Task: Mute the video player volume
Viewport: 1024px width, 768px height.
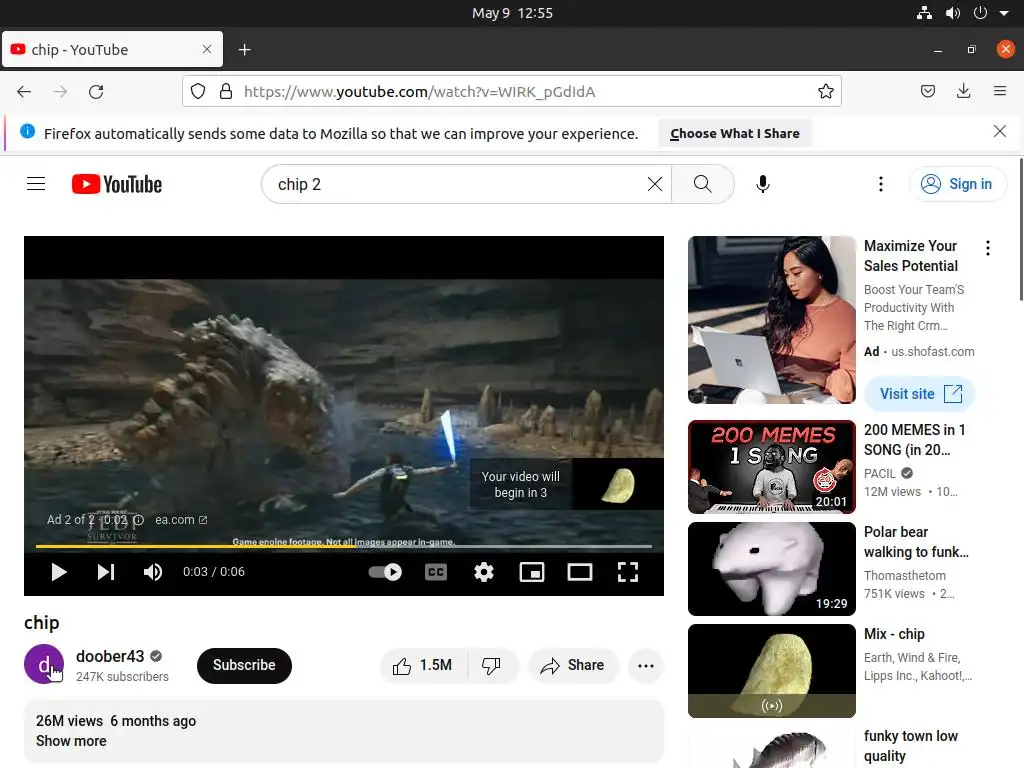Action: click(x=153, y=572)
